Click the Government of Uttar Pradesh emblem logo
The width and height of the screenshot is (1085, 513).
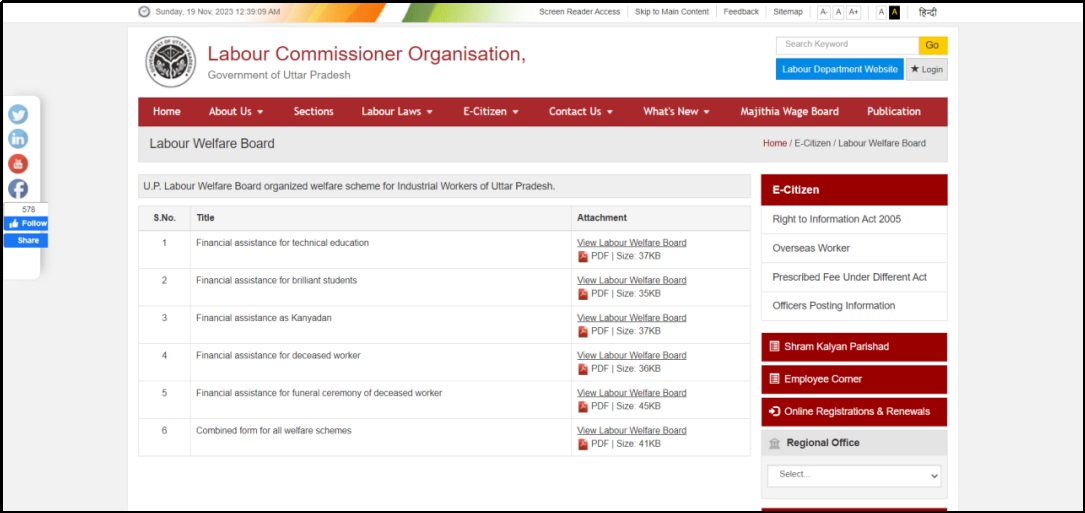coord(170,62)
